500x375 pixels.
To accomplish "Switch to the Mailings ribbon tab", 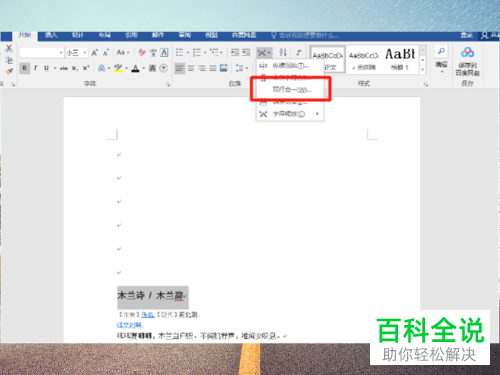I will tap(158, 35).
